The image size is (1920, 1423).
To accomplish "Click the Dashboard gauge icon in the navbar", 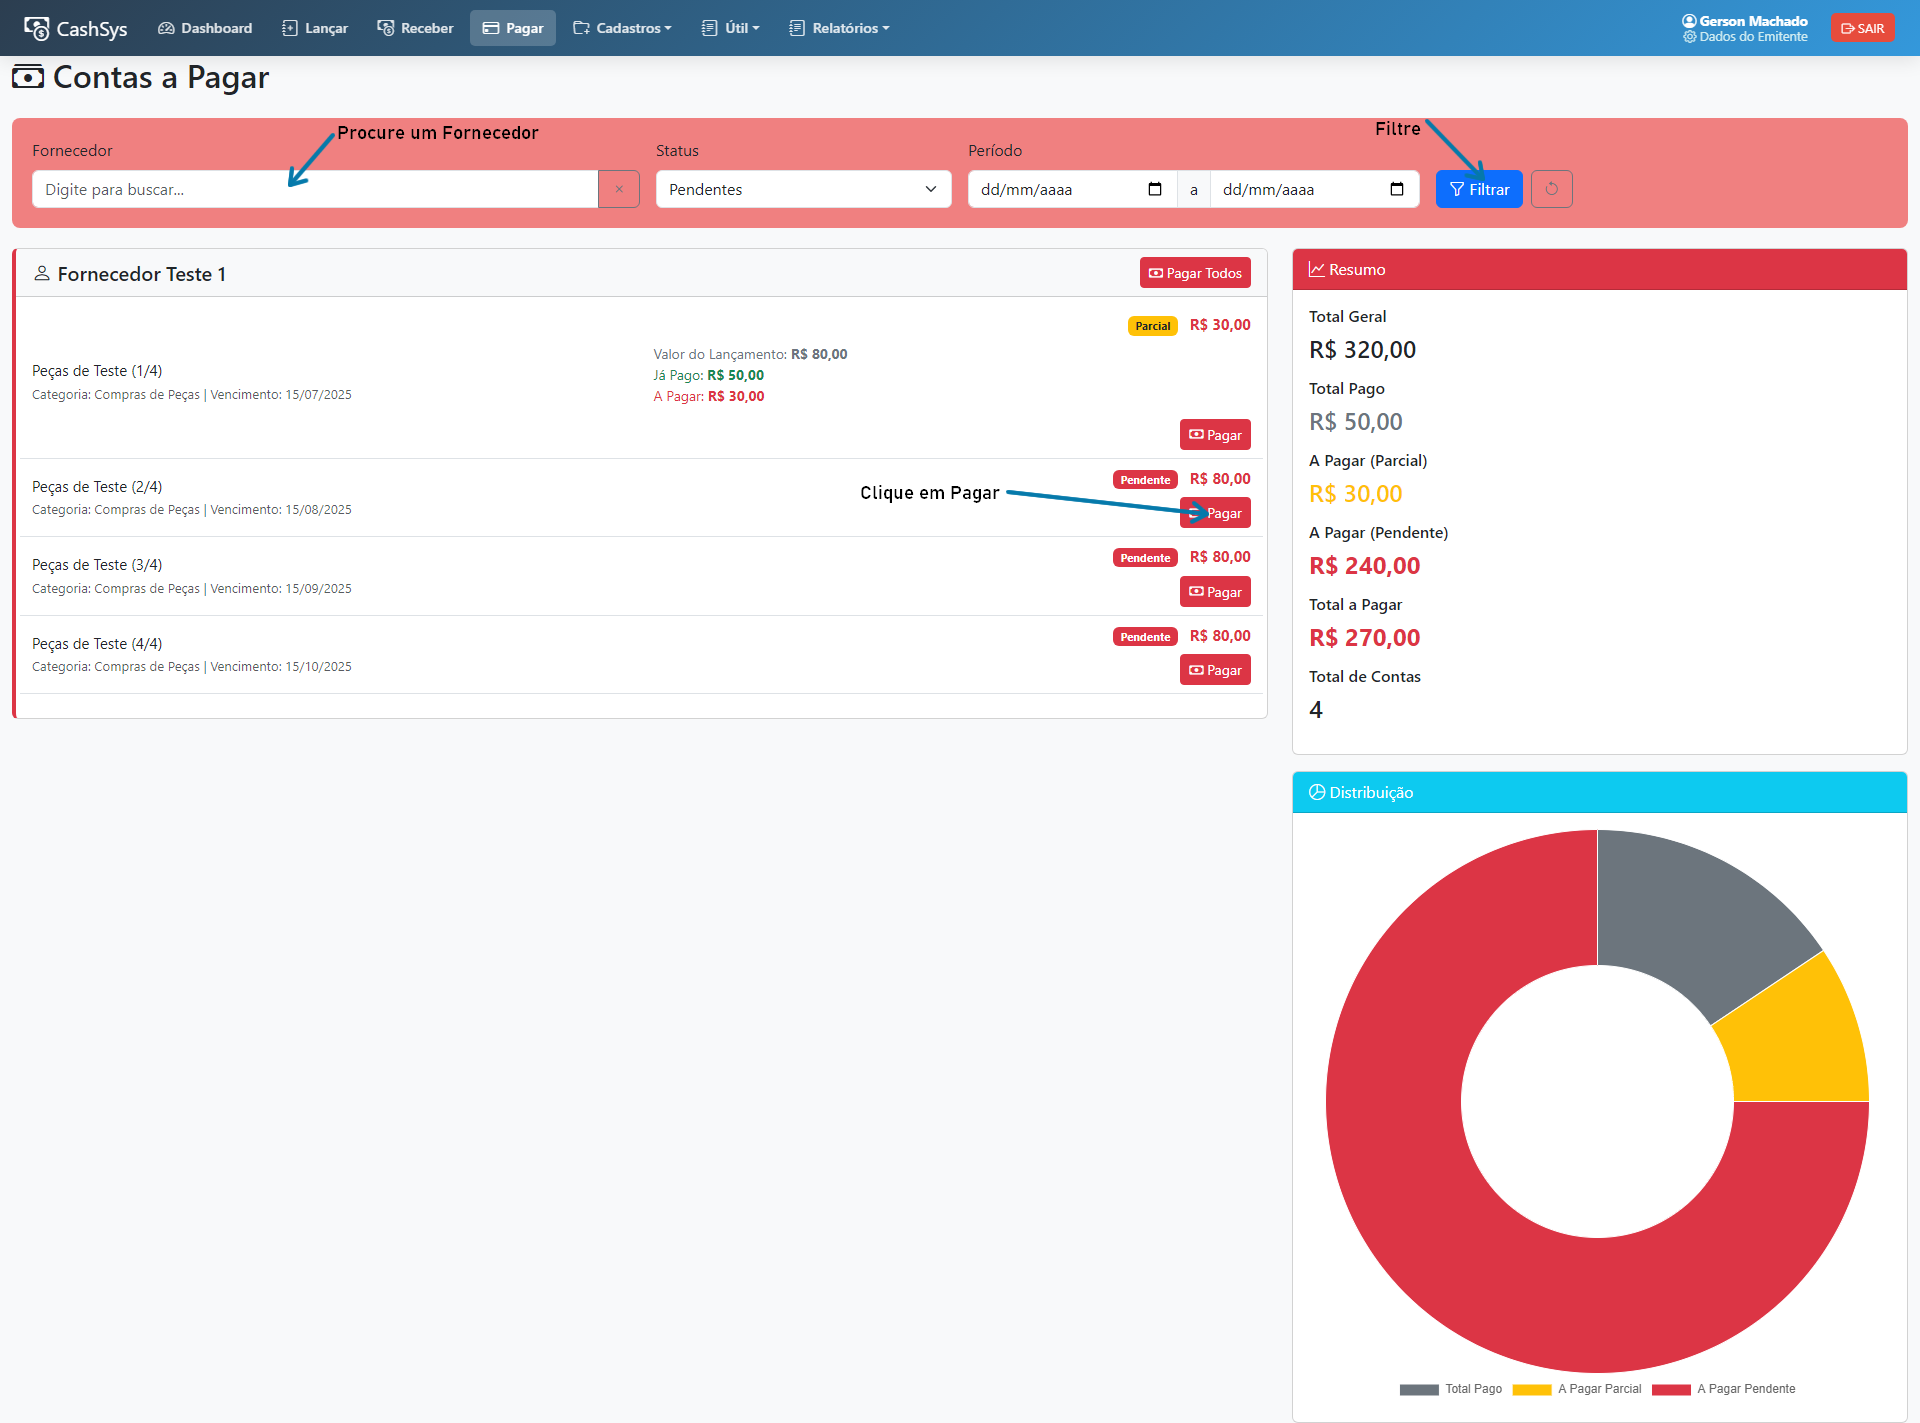I will point(166,28).
